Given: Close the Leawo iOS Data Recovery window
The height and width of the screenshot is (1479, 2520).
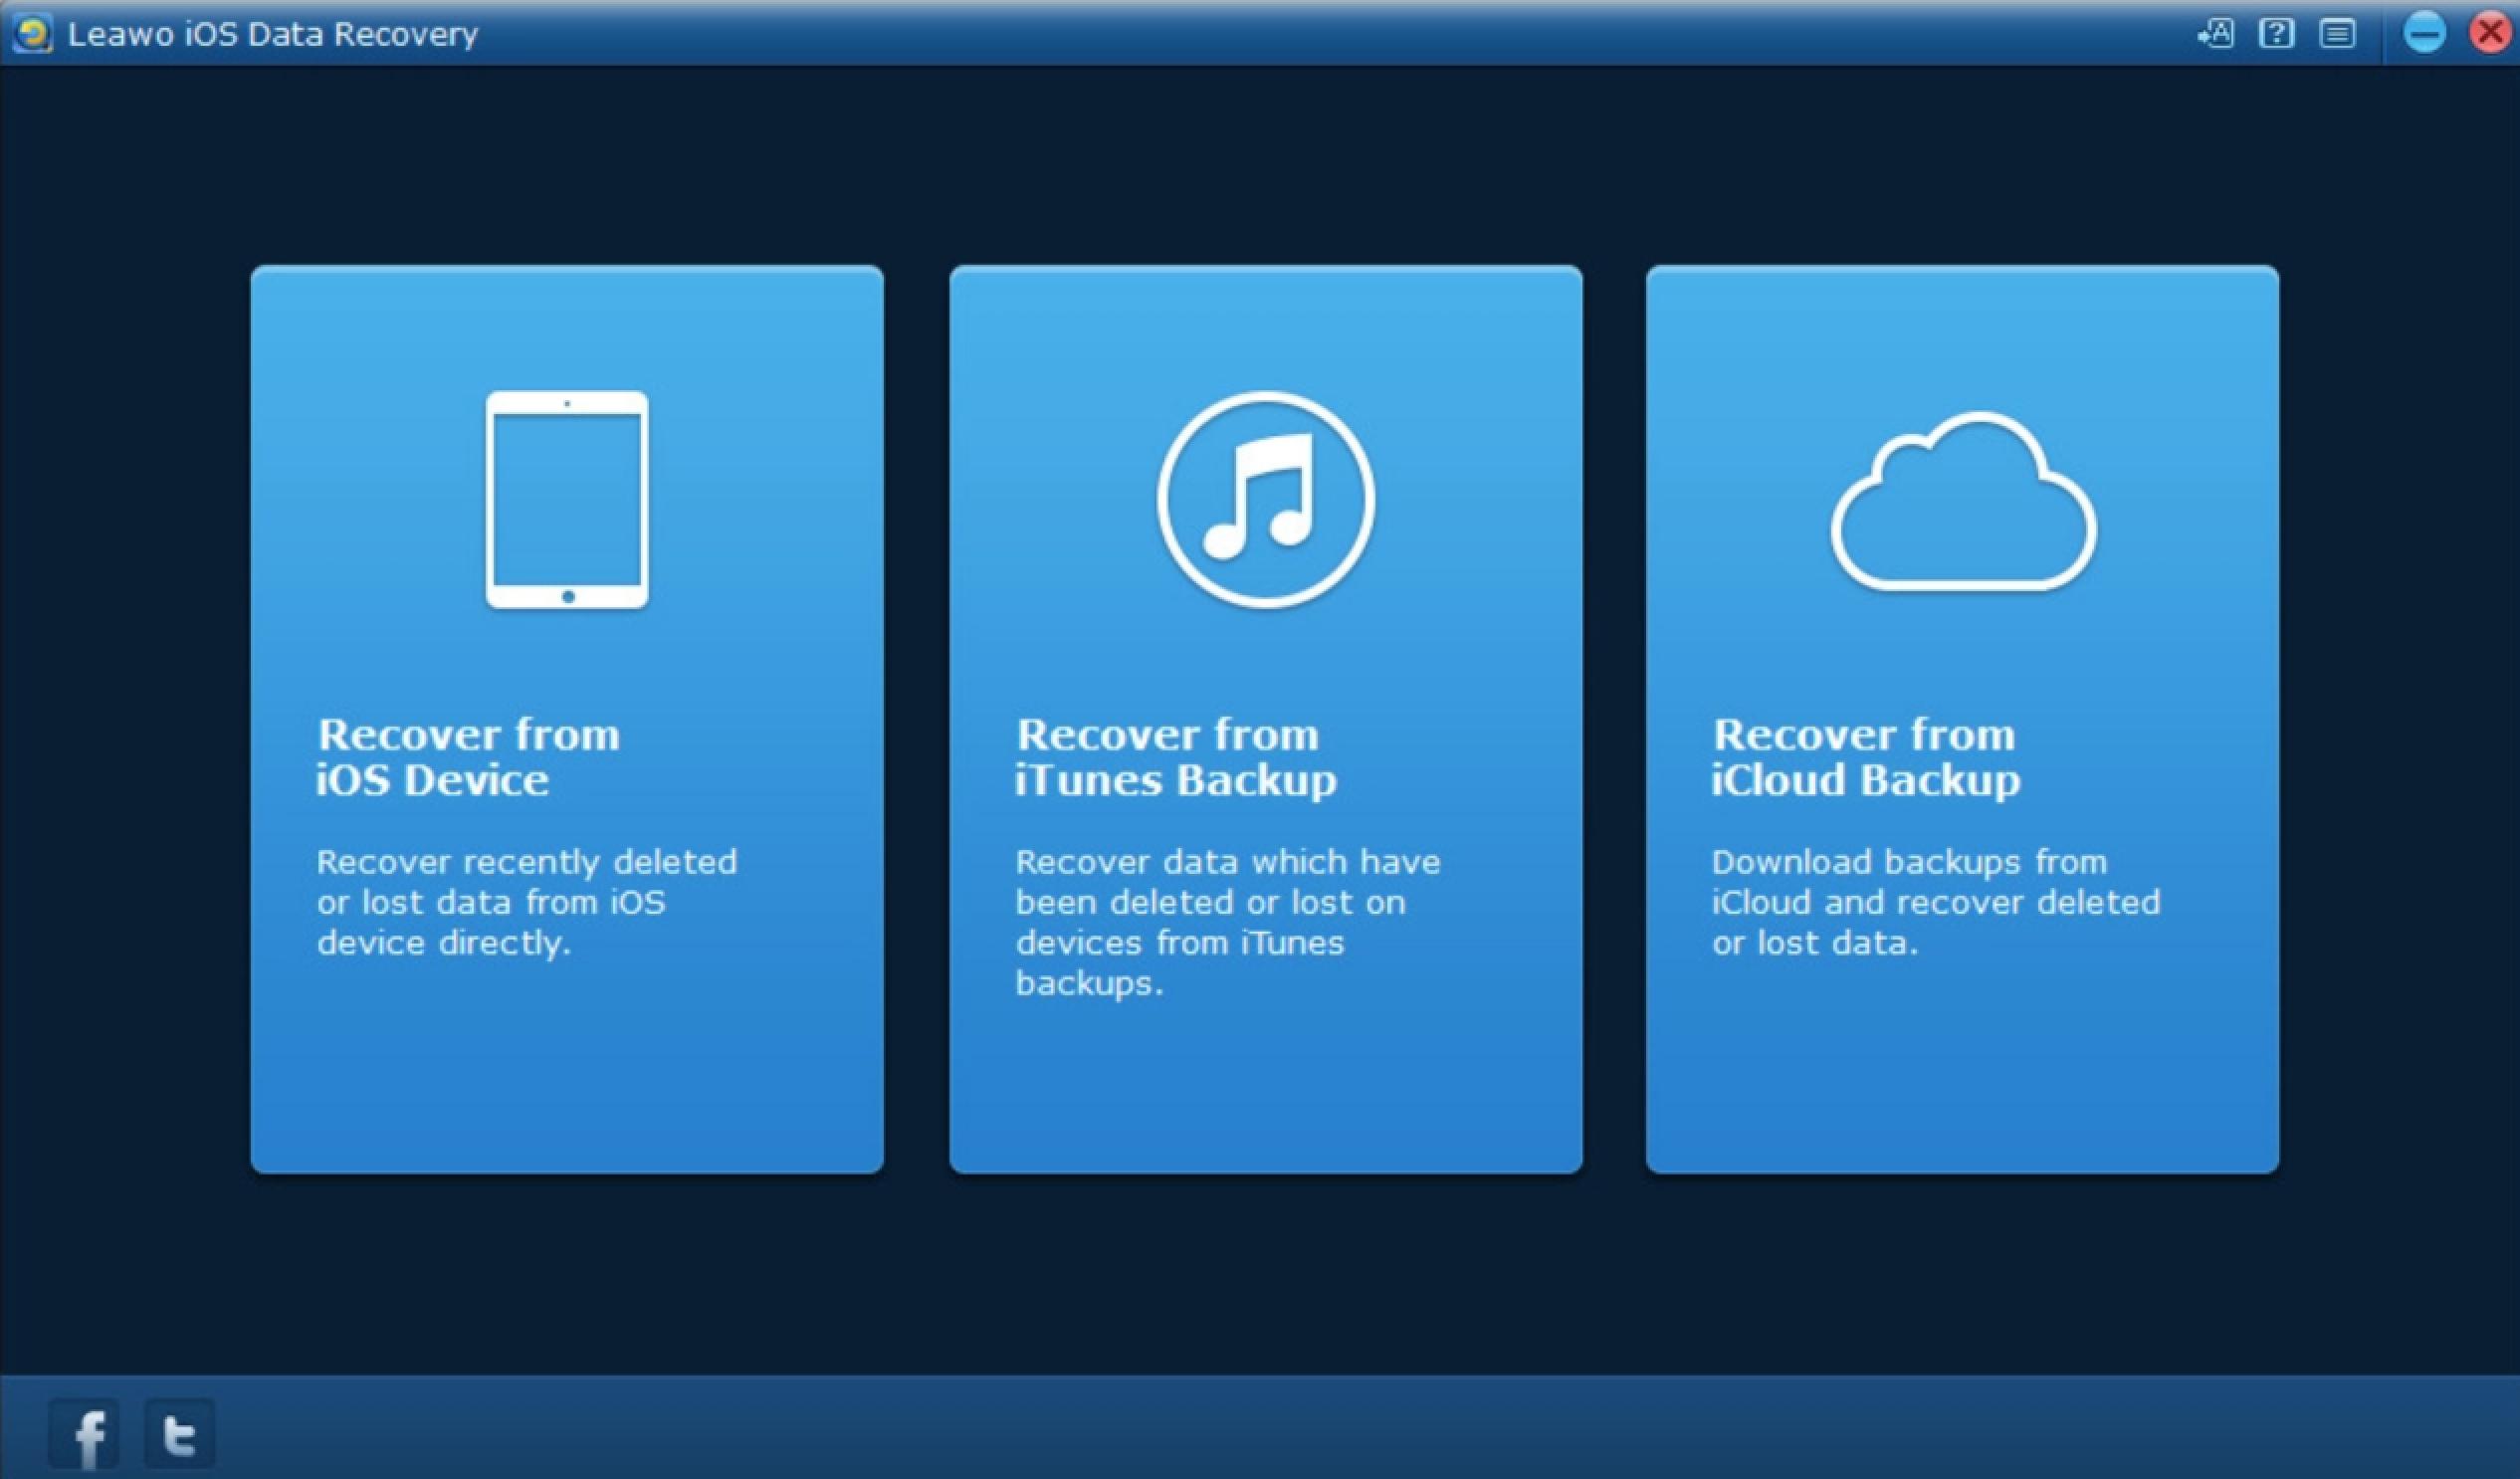Looking at the screenshot, I should 2491,33.
